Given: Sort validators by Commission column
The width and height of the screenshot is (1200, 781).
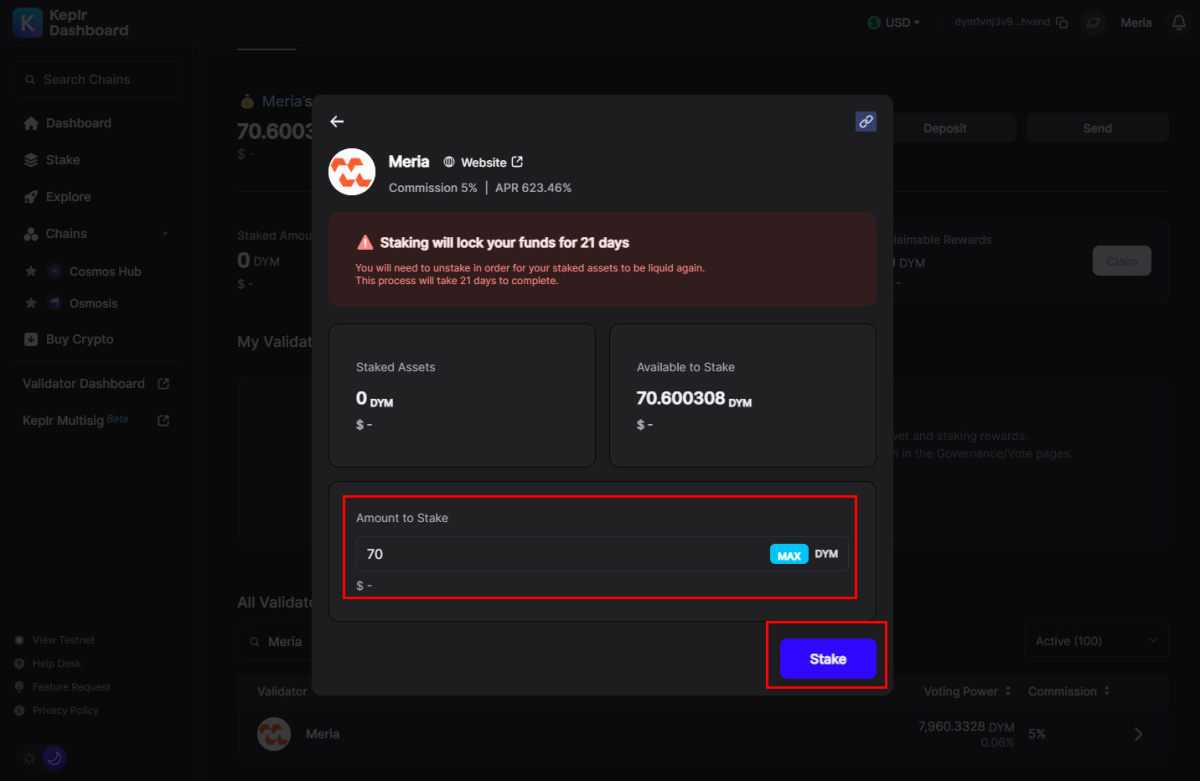Looking at the screenshot, I should click(x=1069, y=691).
